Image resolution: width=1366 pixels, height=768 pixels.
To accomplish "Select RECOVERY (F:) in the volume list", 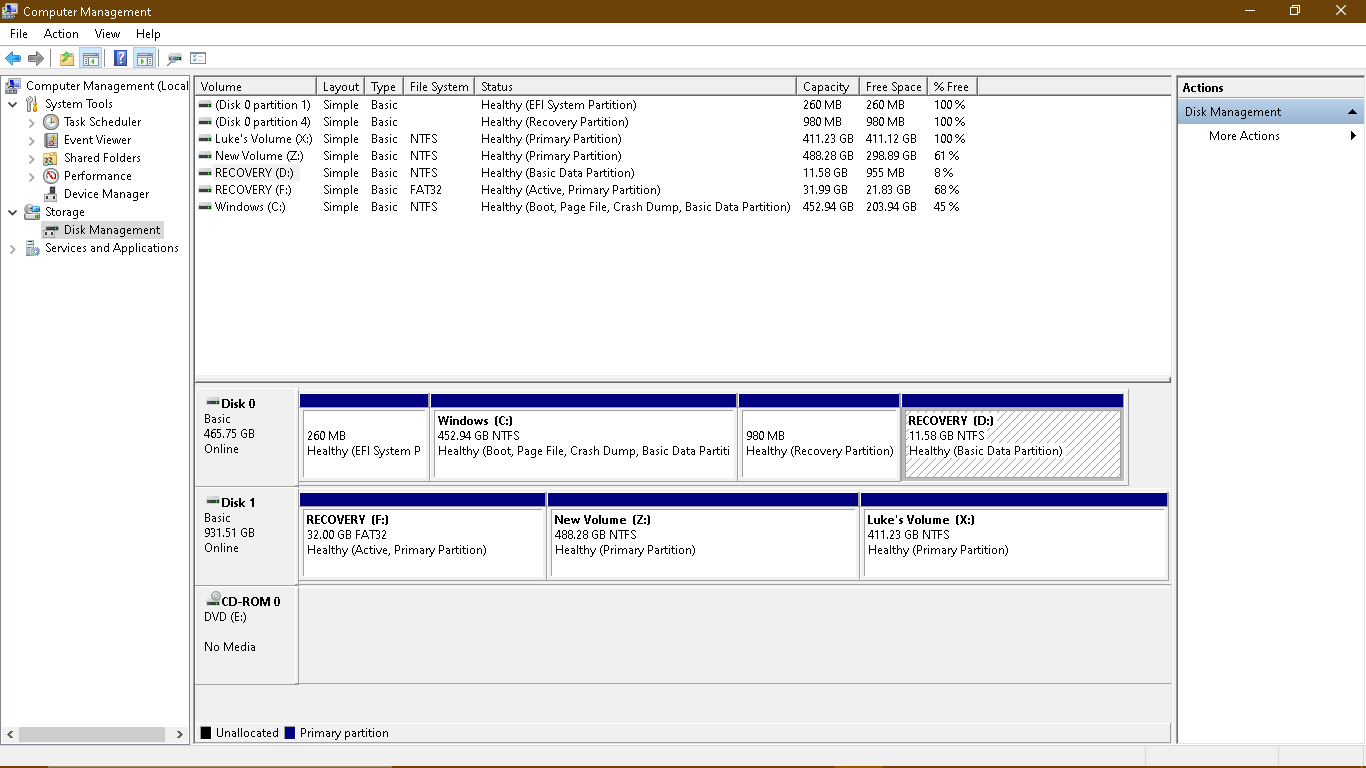I will point(584,190).
